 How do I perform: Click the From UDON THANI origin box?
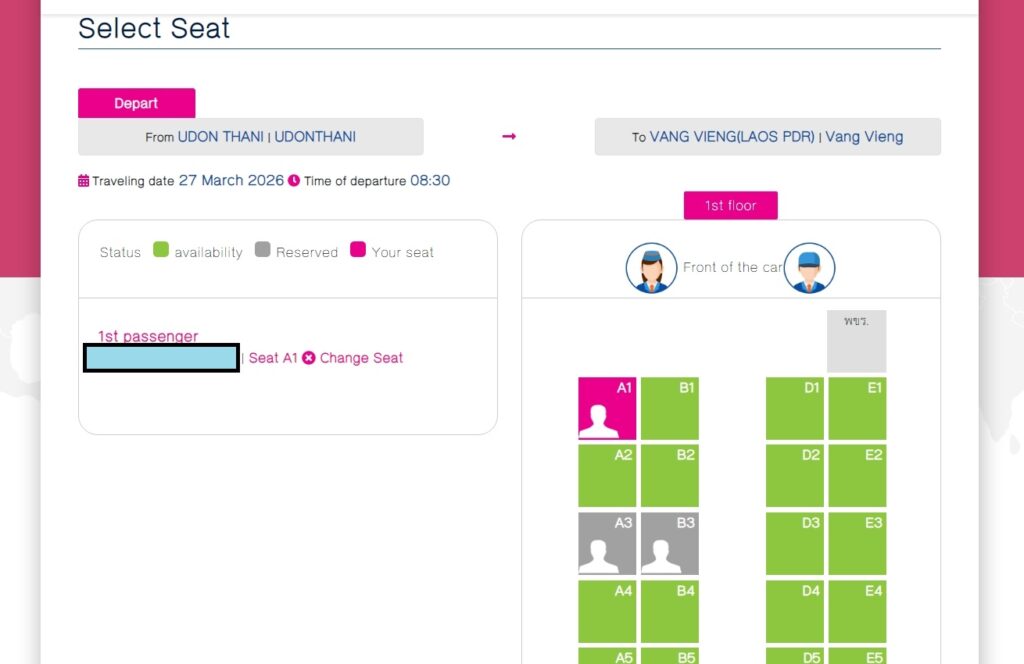250,137
